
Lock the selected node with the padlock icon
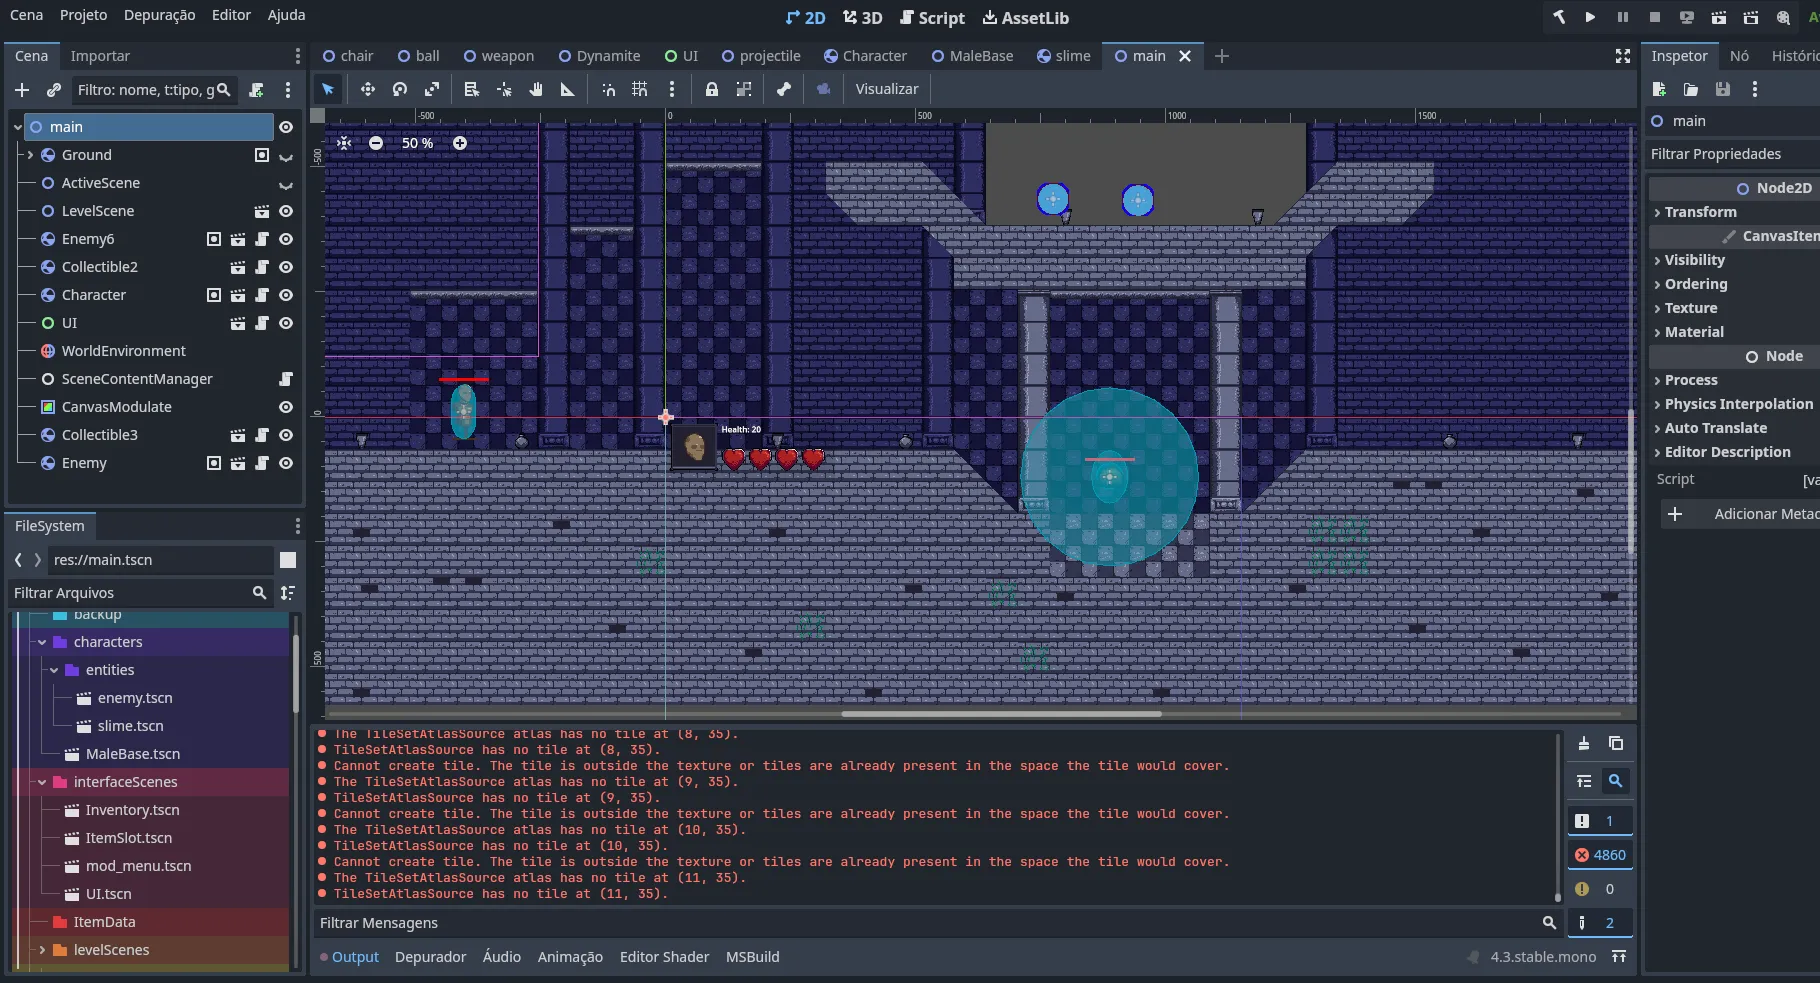tap(711, 89)
